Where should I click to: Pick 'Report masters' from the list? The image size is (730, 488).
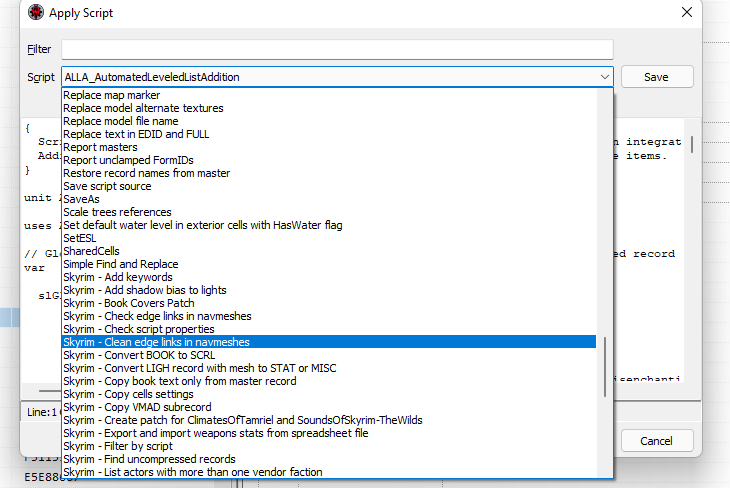(x=329, y=147)
